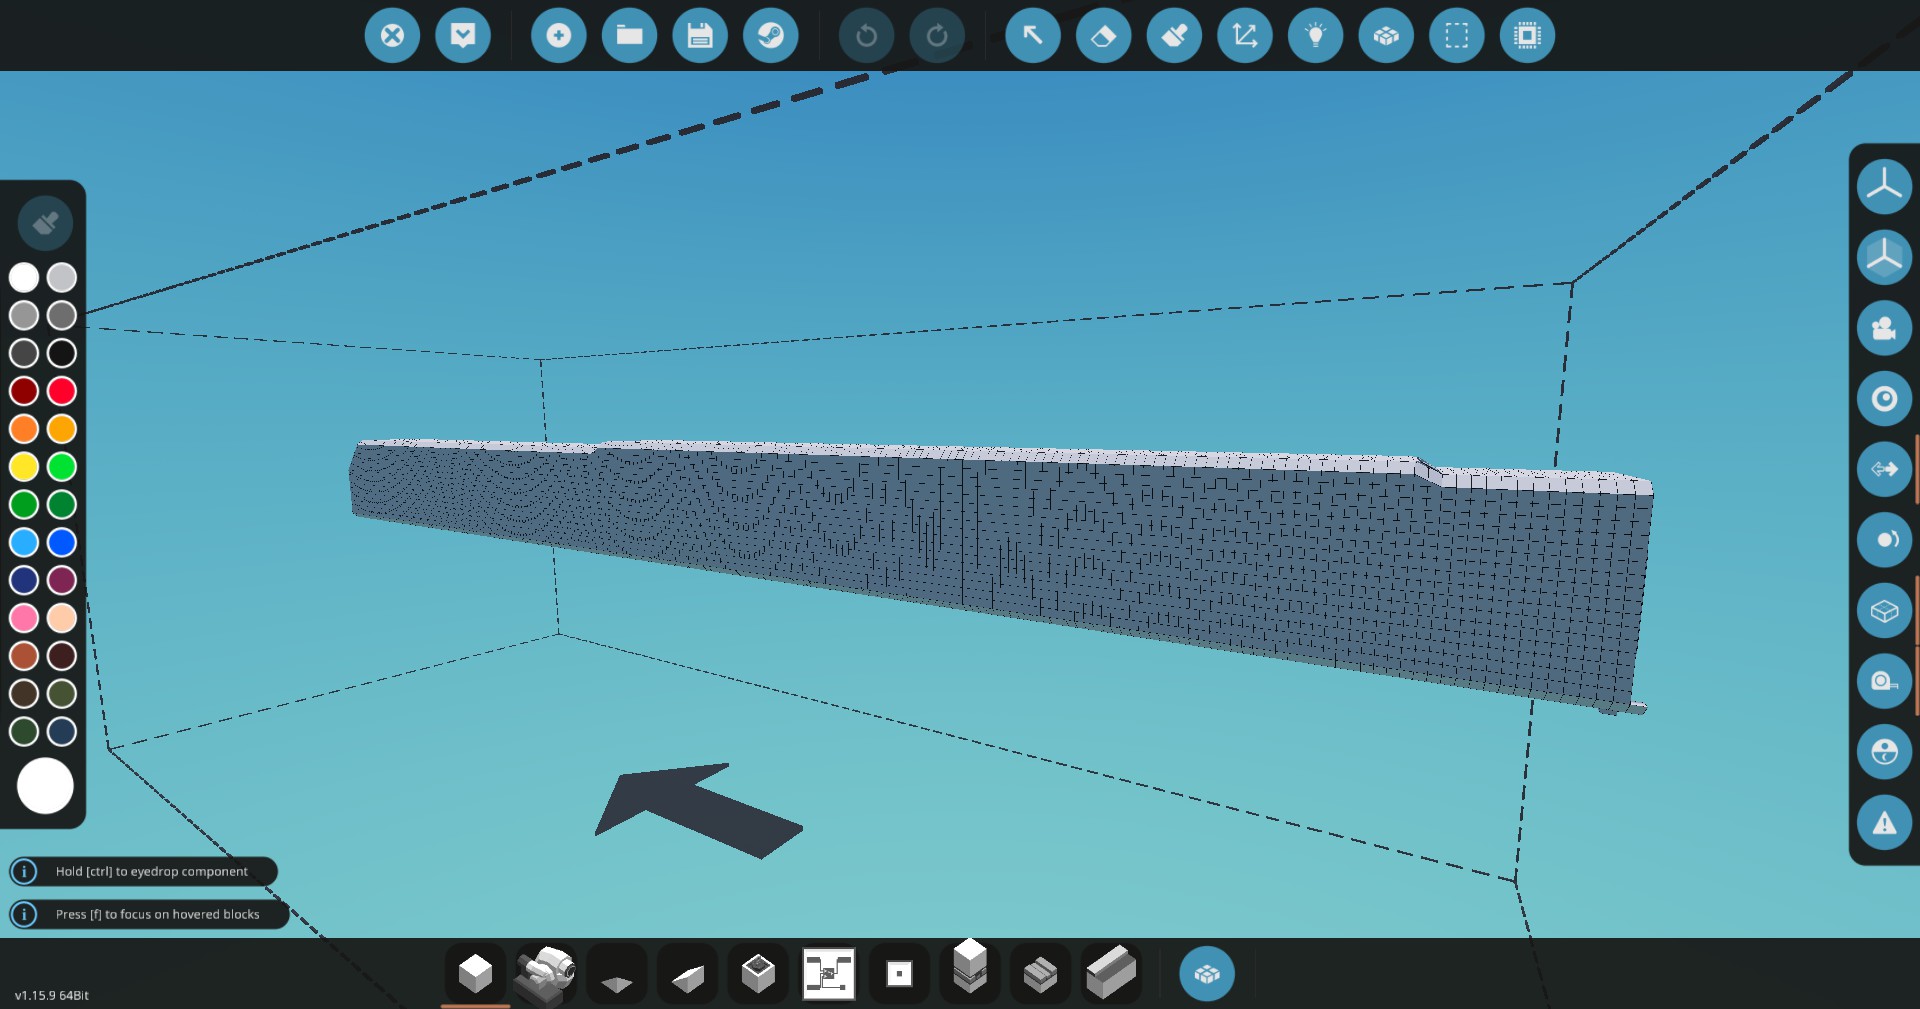Click the circle with sound wave icon
1920x1009 pixels.
point(1884,540)
